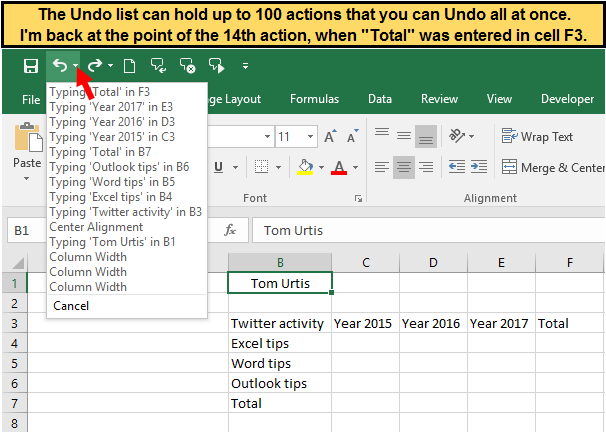Click the Undo arrow icon

click(x=60, y=66)
